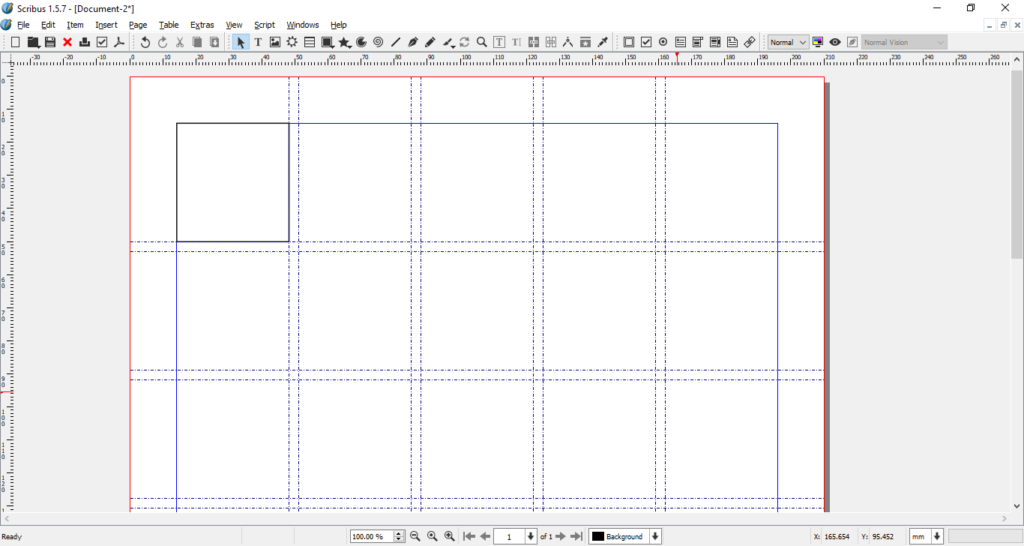The height and width of the screenshot is (546, 1024).
Task: Click the zoom level 100.00 % field
Action: click(372, 536)
